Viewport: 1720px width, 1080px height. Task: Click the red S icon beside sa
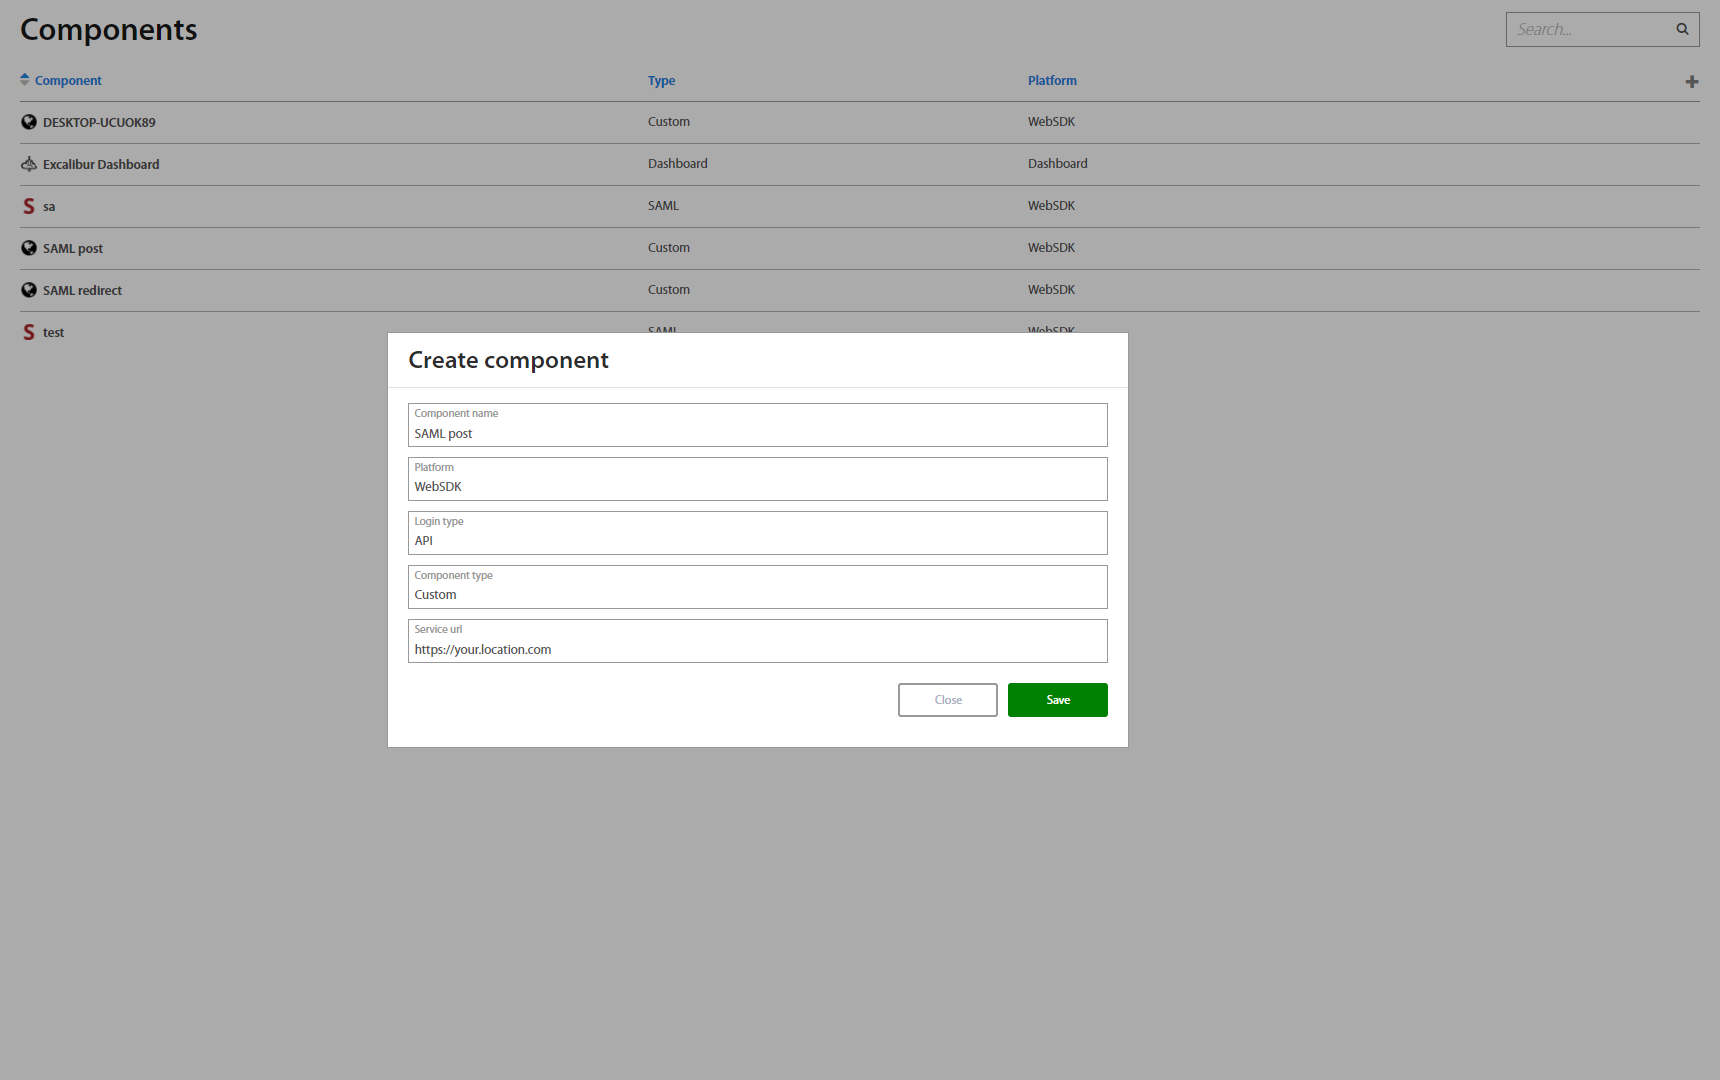pos(29,206)
